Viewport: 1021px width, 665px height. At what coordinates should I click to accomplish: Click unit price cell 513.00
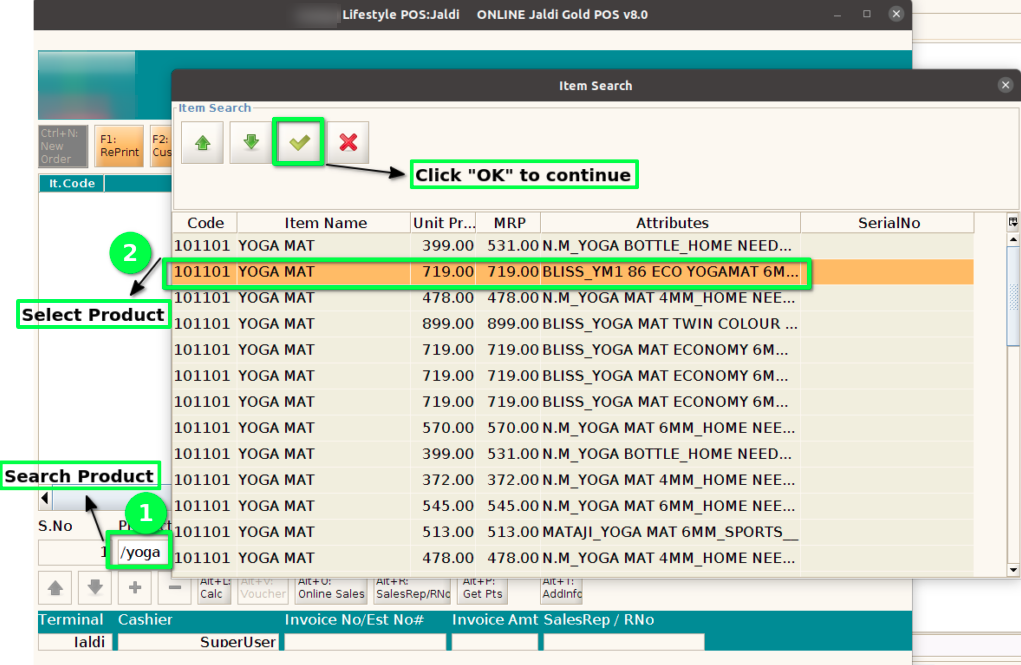[x=443, y=532]
